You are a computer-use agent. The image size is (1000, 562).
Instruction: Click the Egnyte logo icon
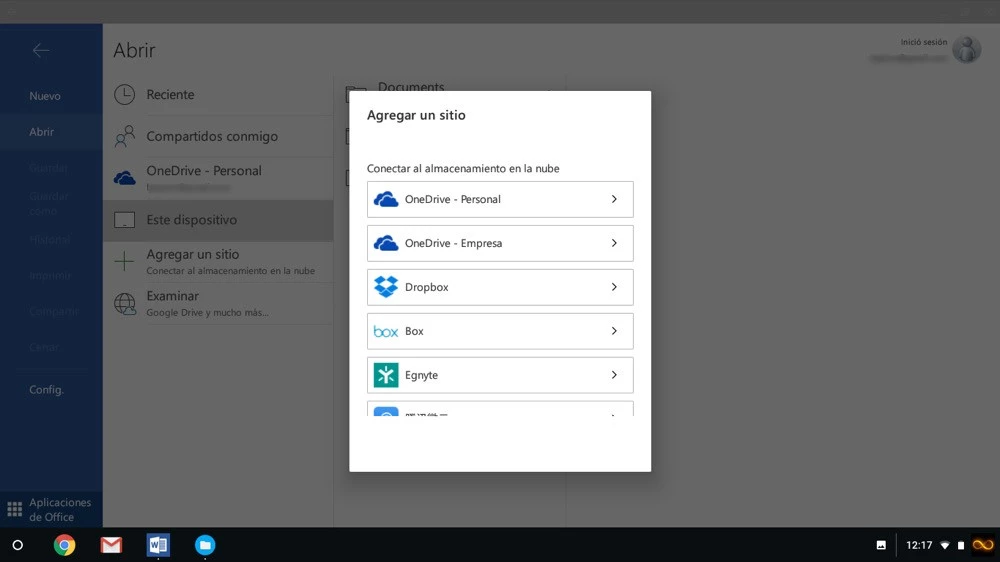coord(385,375)
